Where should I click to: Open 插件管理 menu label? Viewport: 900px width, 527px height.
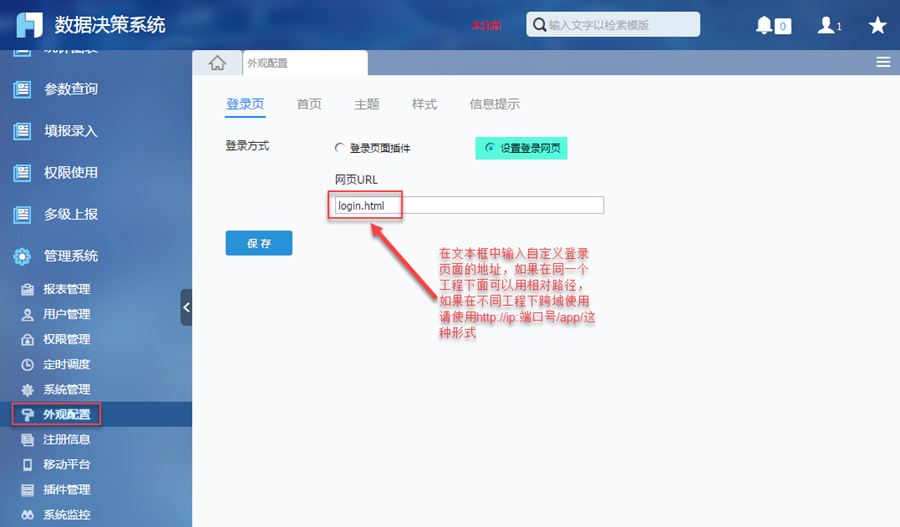tap(67, 490)
